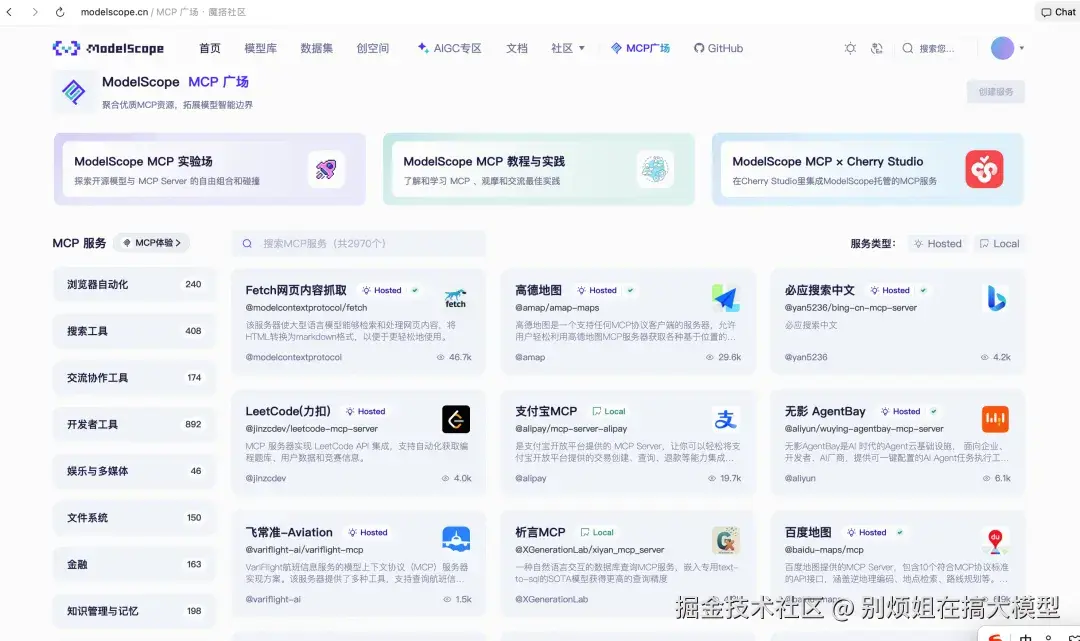Select the Fetch网页内容抓取 server icon
This screenshot has height=641, width=1080.
(x=455, y=298)
